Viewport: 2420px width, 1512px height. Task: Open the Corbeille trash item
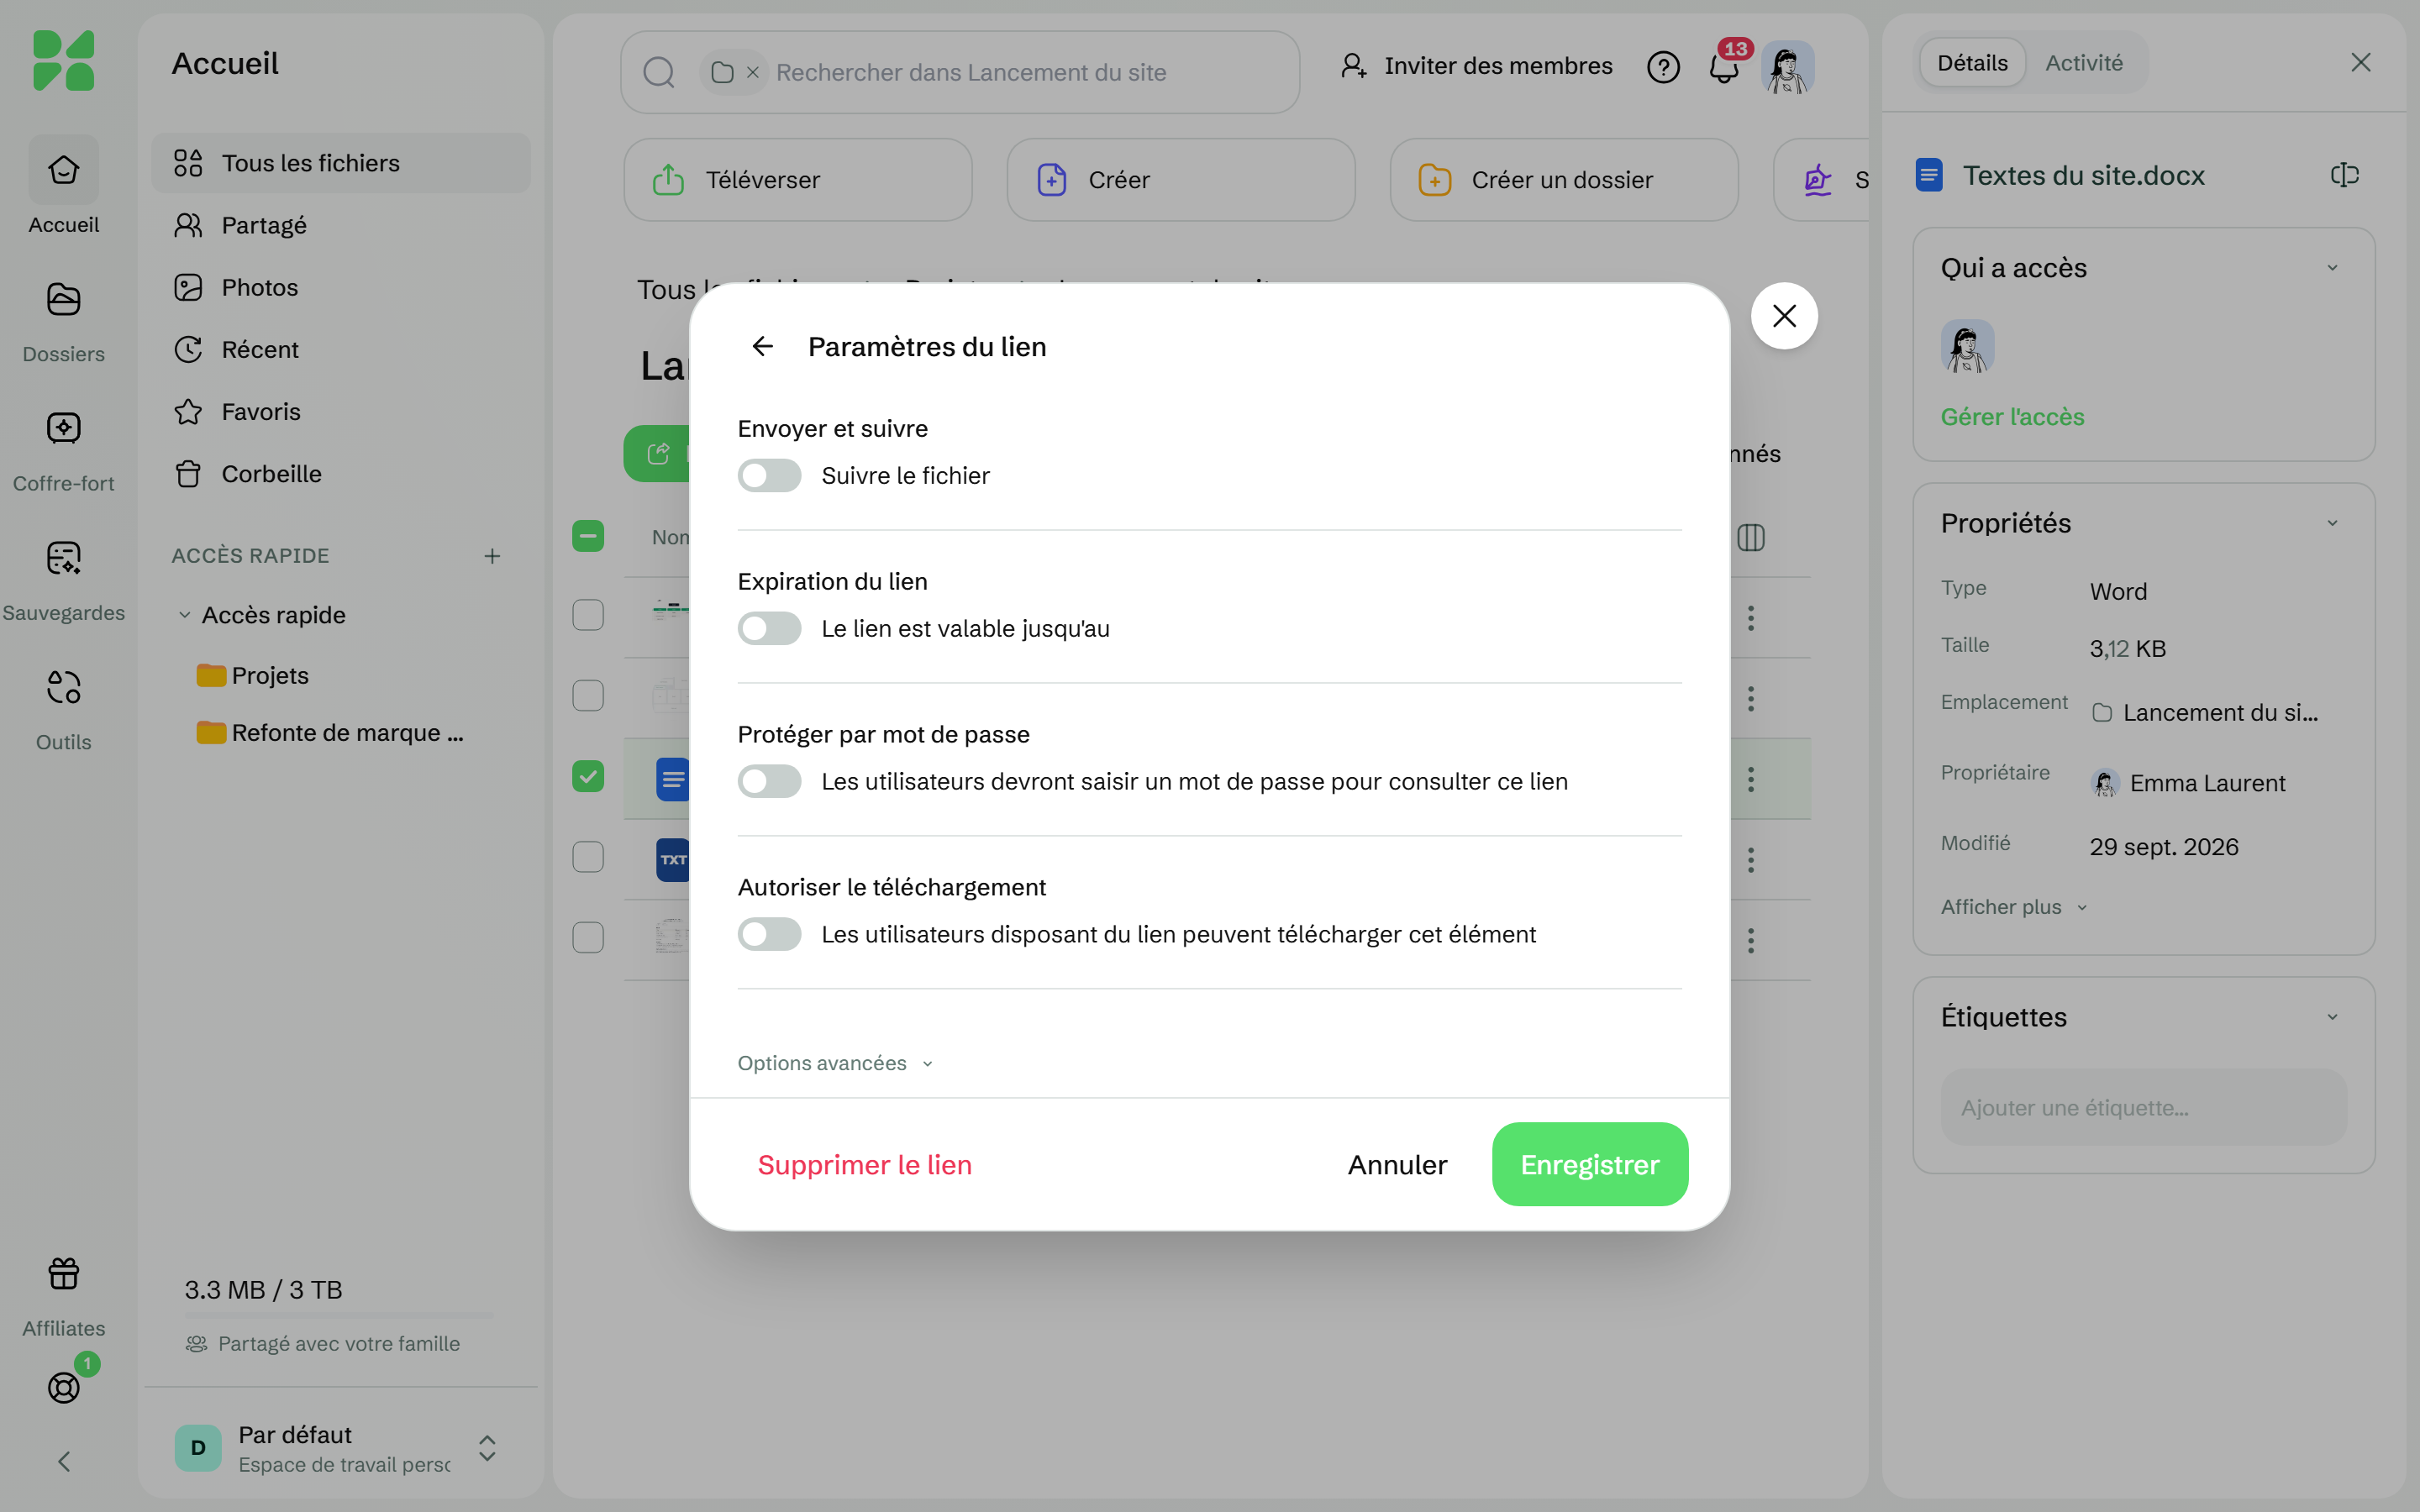[x=340, y=474]
